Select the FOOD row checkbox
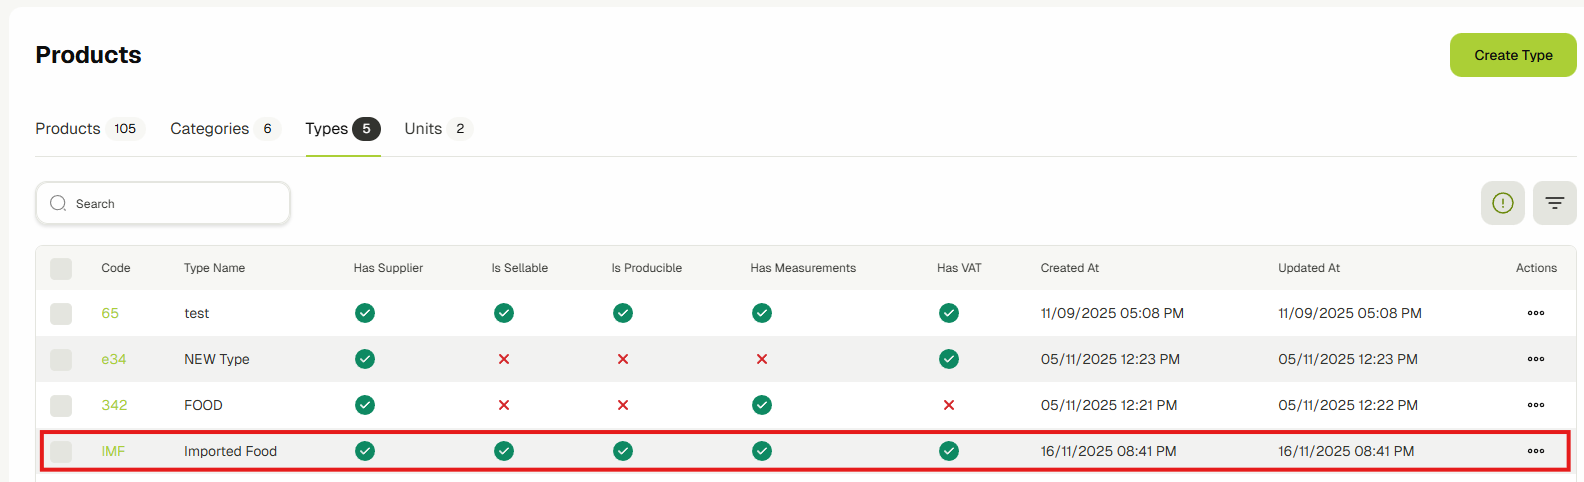Image resolution: width=1584 pixels, height=482 pixels. tap(61, 405)
